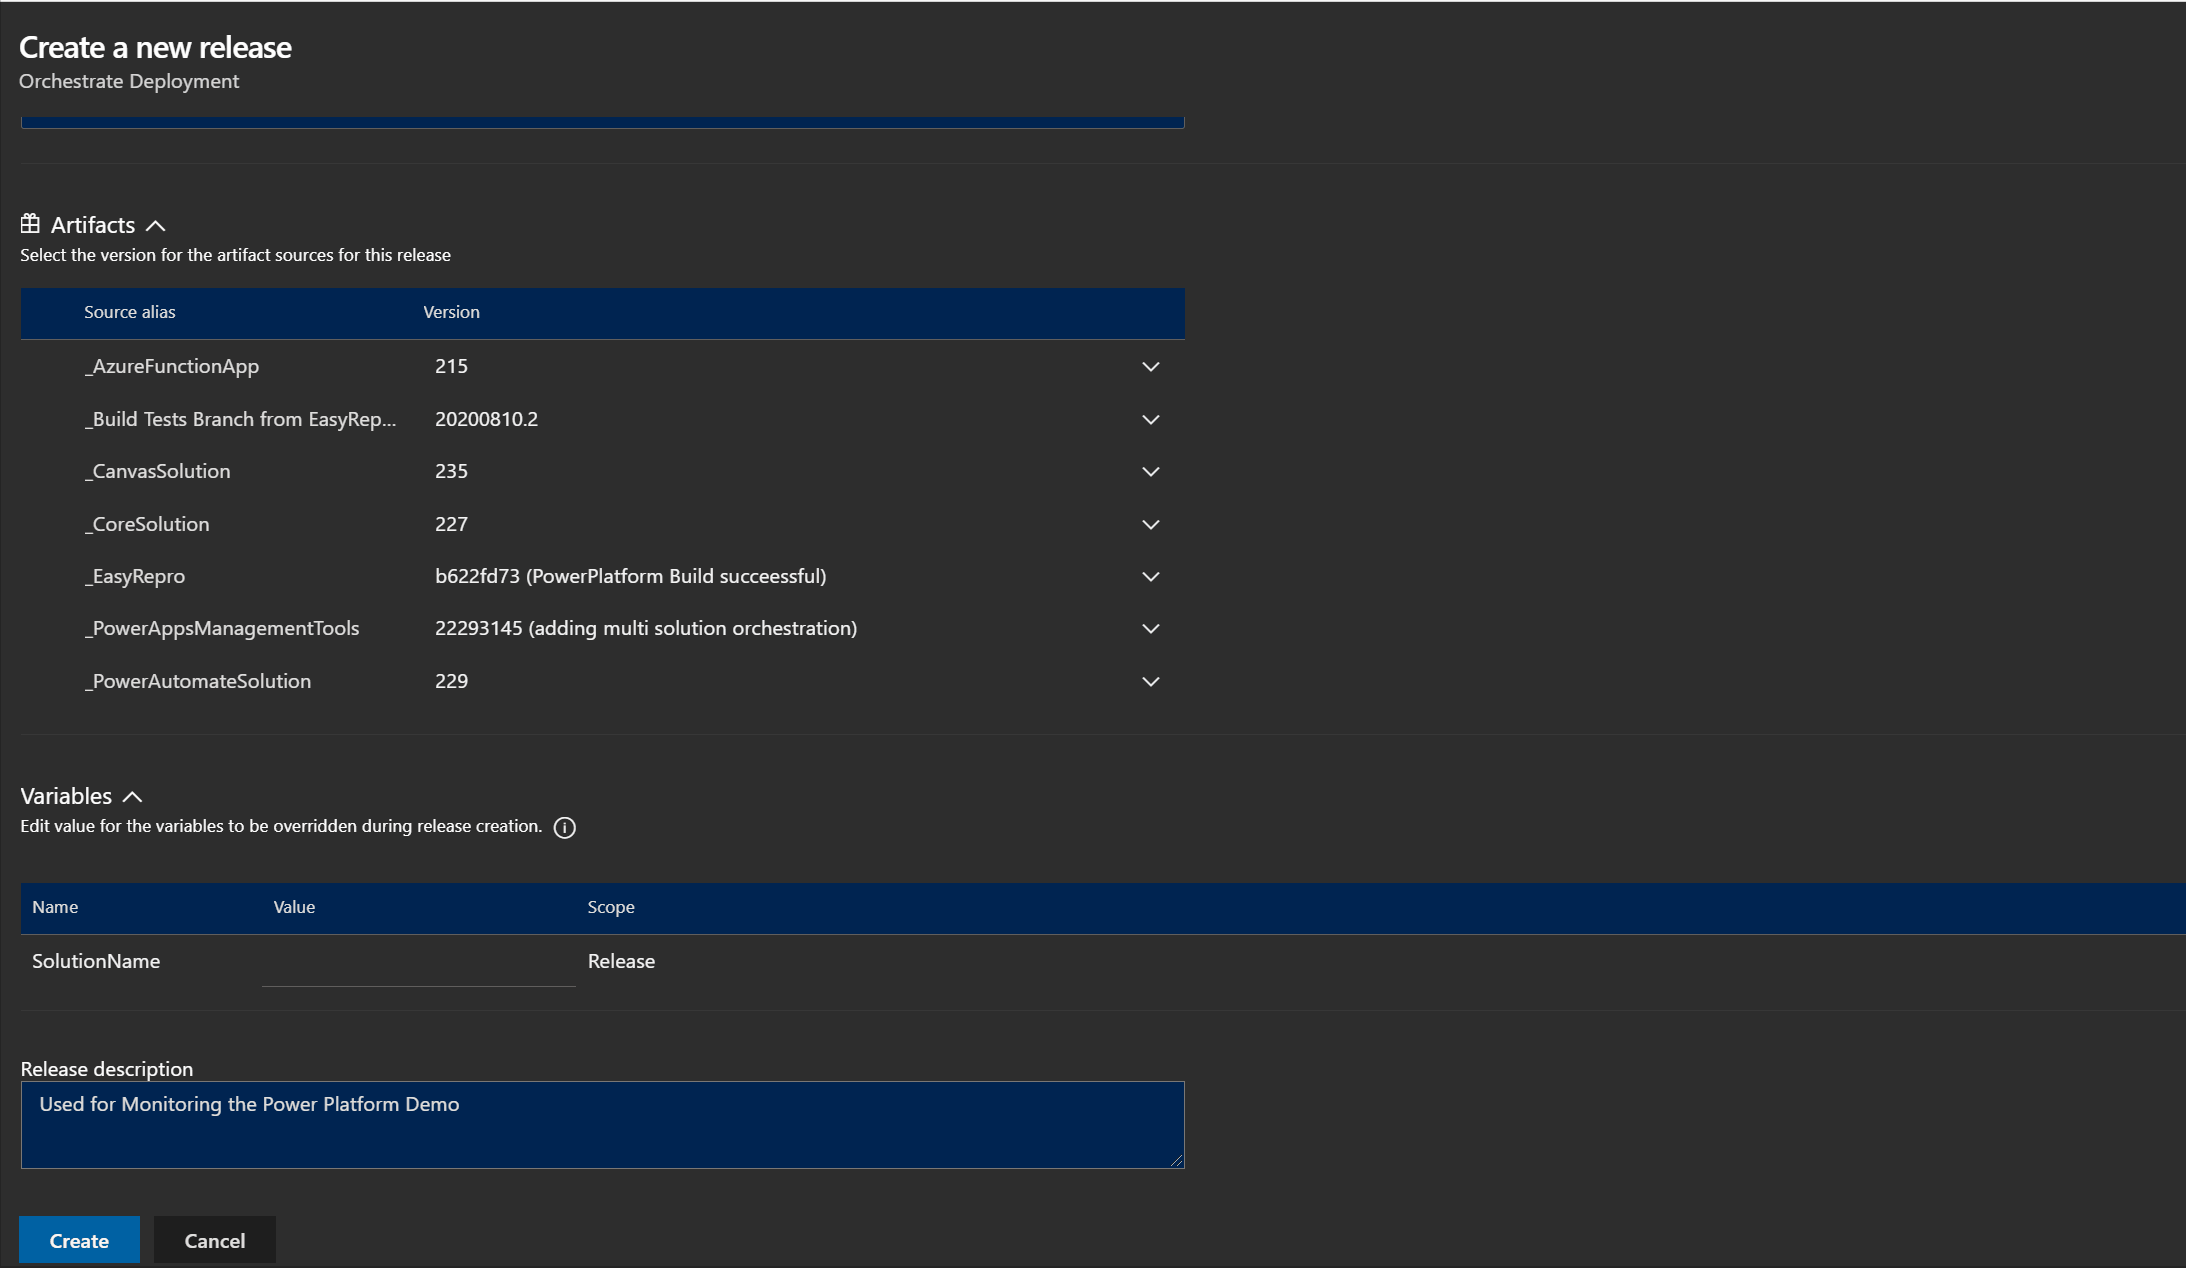Screen dimensions: 2186x1268
Task: Open version dropdown for _Build Tests Branch
Action: 1150,420
